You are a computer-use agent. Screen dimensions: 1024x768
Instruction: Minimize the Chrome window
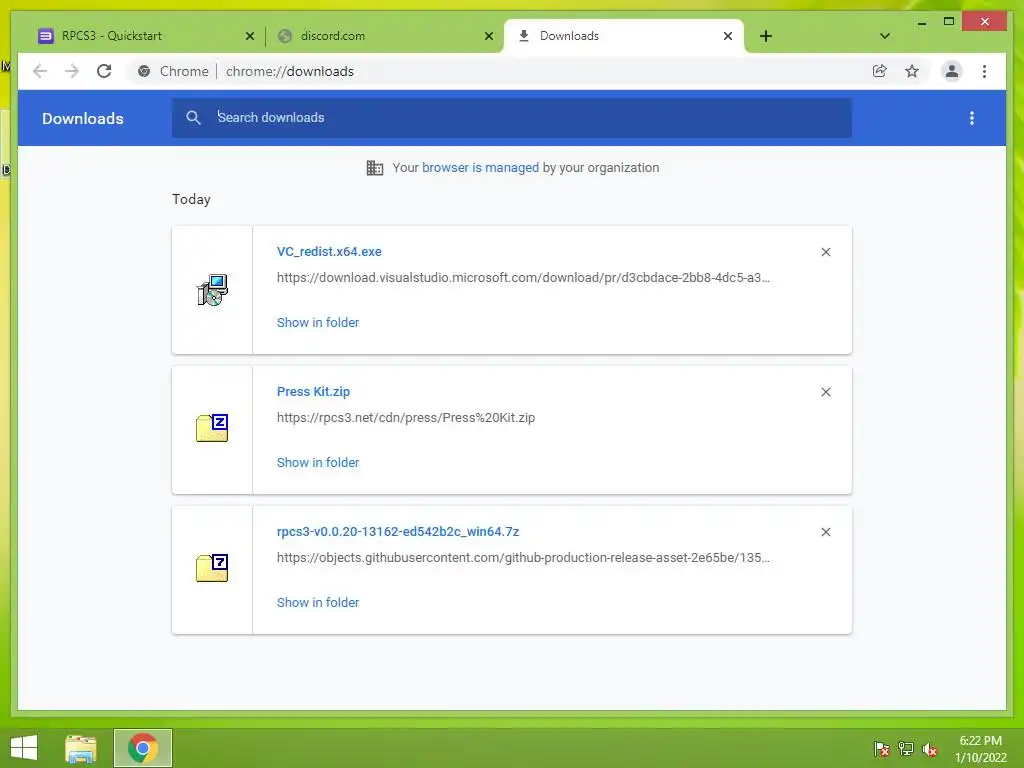(x=921, y=22)
